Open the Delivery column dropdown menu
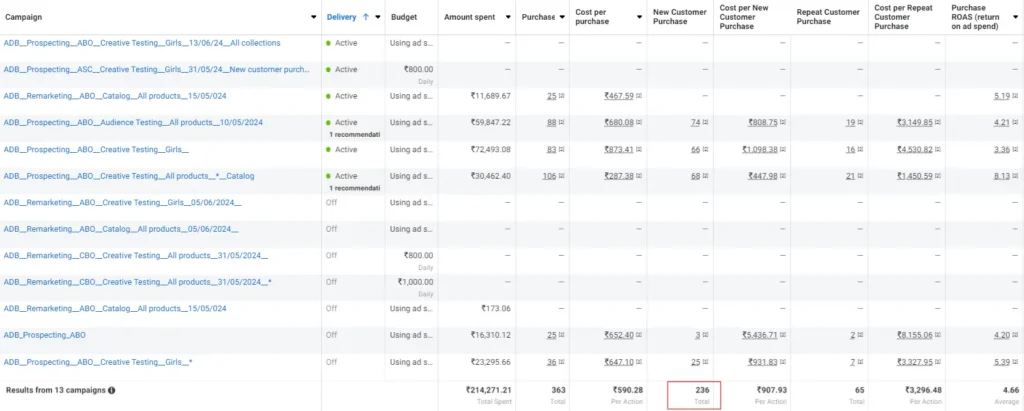 pos(378,17)
